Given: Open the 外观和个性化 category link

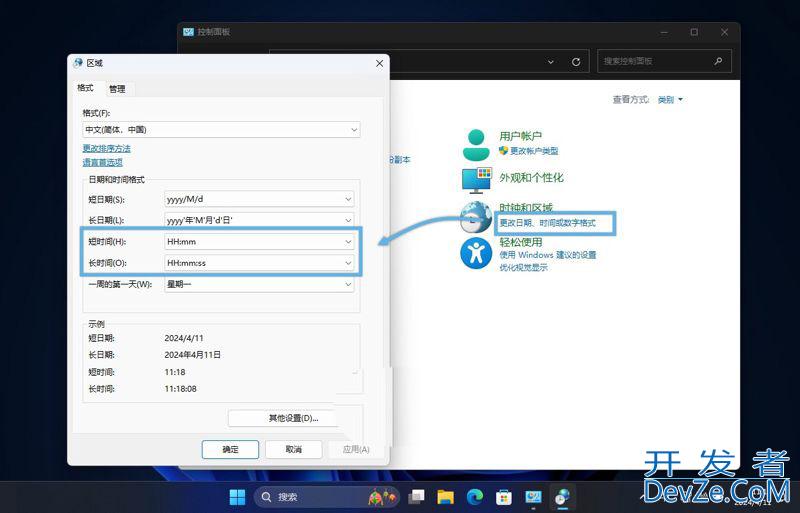Looking at the screenshot, I should point(531,178).
